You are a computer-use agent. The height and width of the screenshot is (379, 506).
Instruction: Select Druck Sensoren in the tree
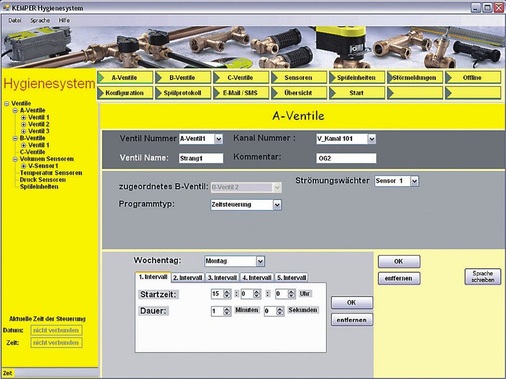click(x=43, y=180)
